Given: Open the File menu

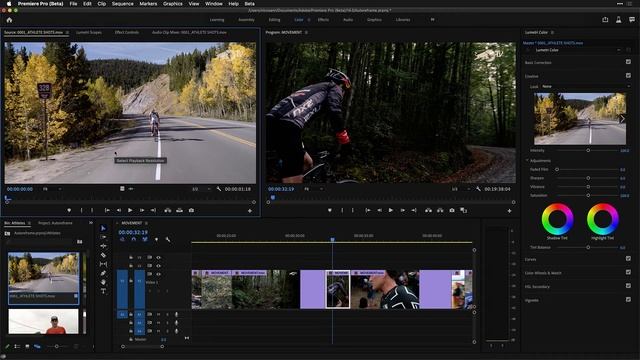Looking at the screenshot, I should tap(73, 4).
